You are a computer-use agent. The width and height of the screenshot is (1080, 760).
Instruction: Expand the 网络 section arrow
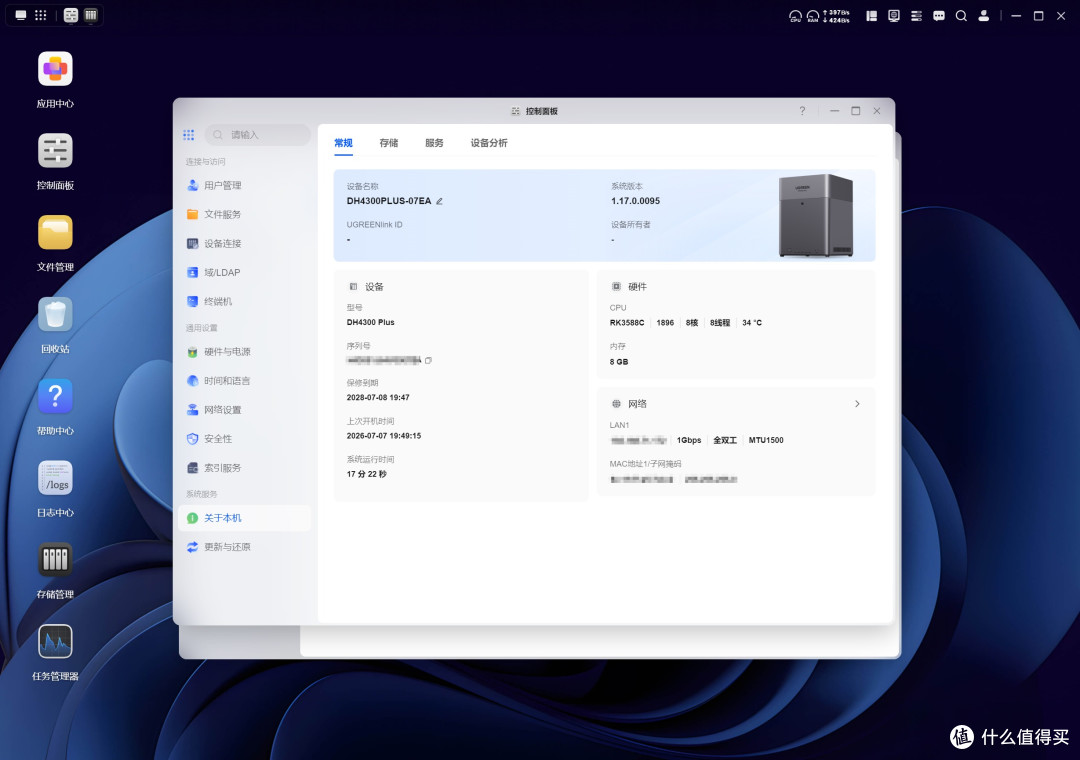tap(857, 404)
